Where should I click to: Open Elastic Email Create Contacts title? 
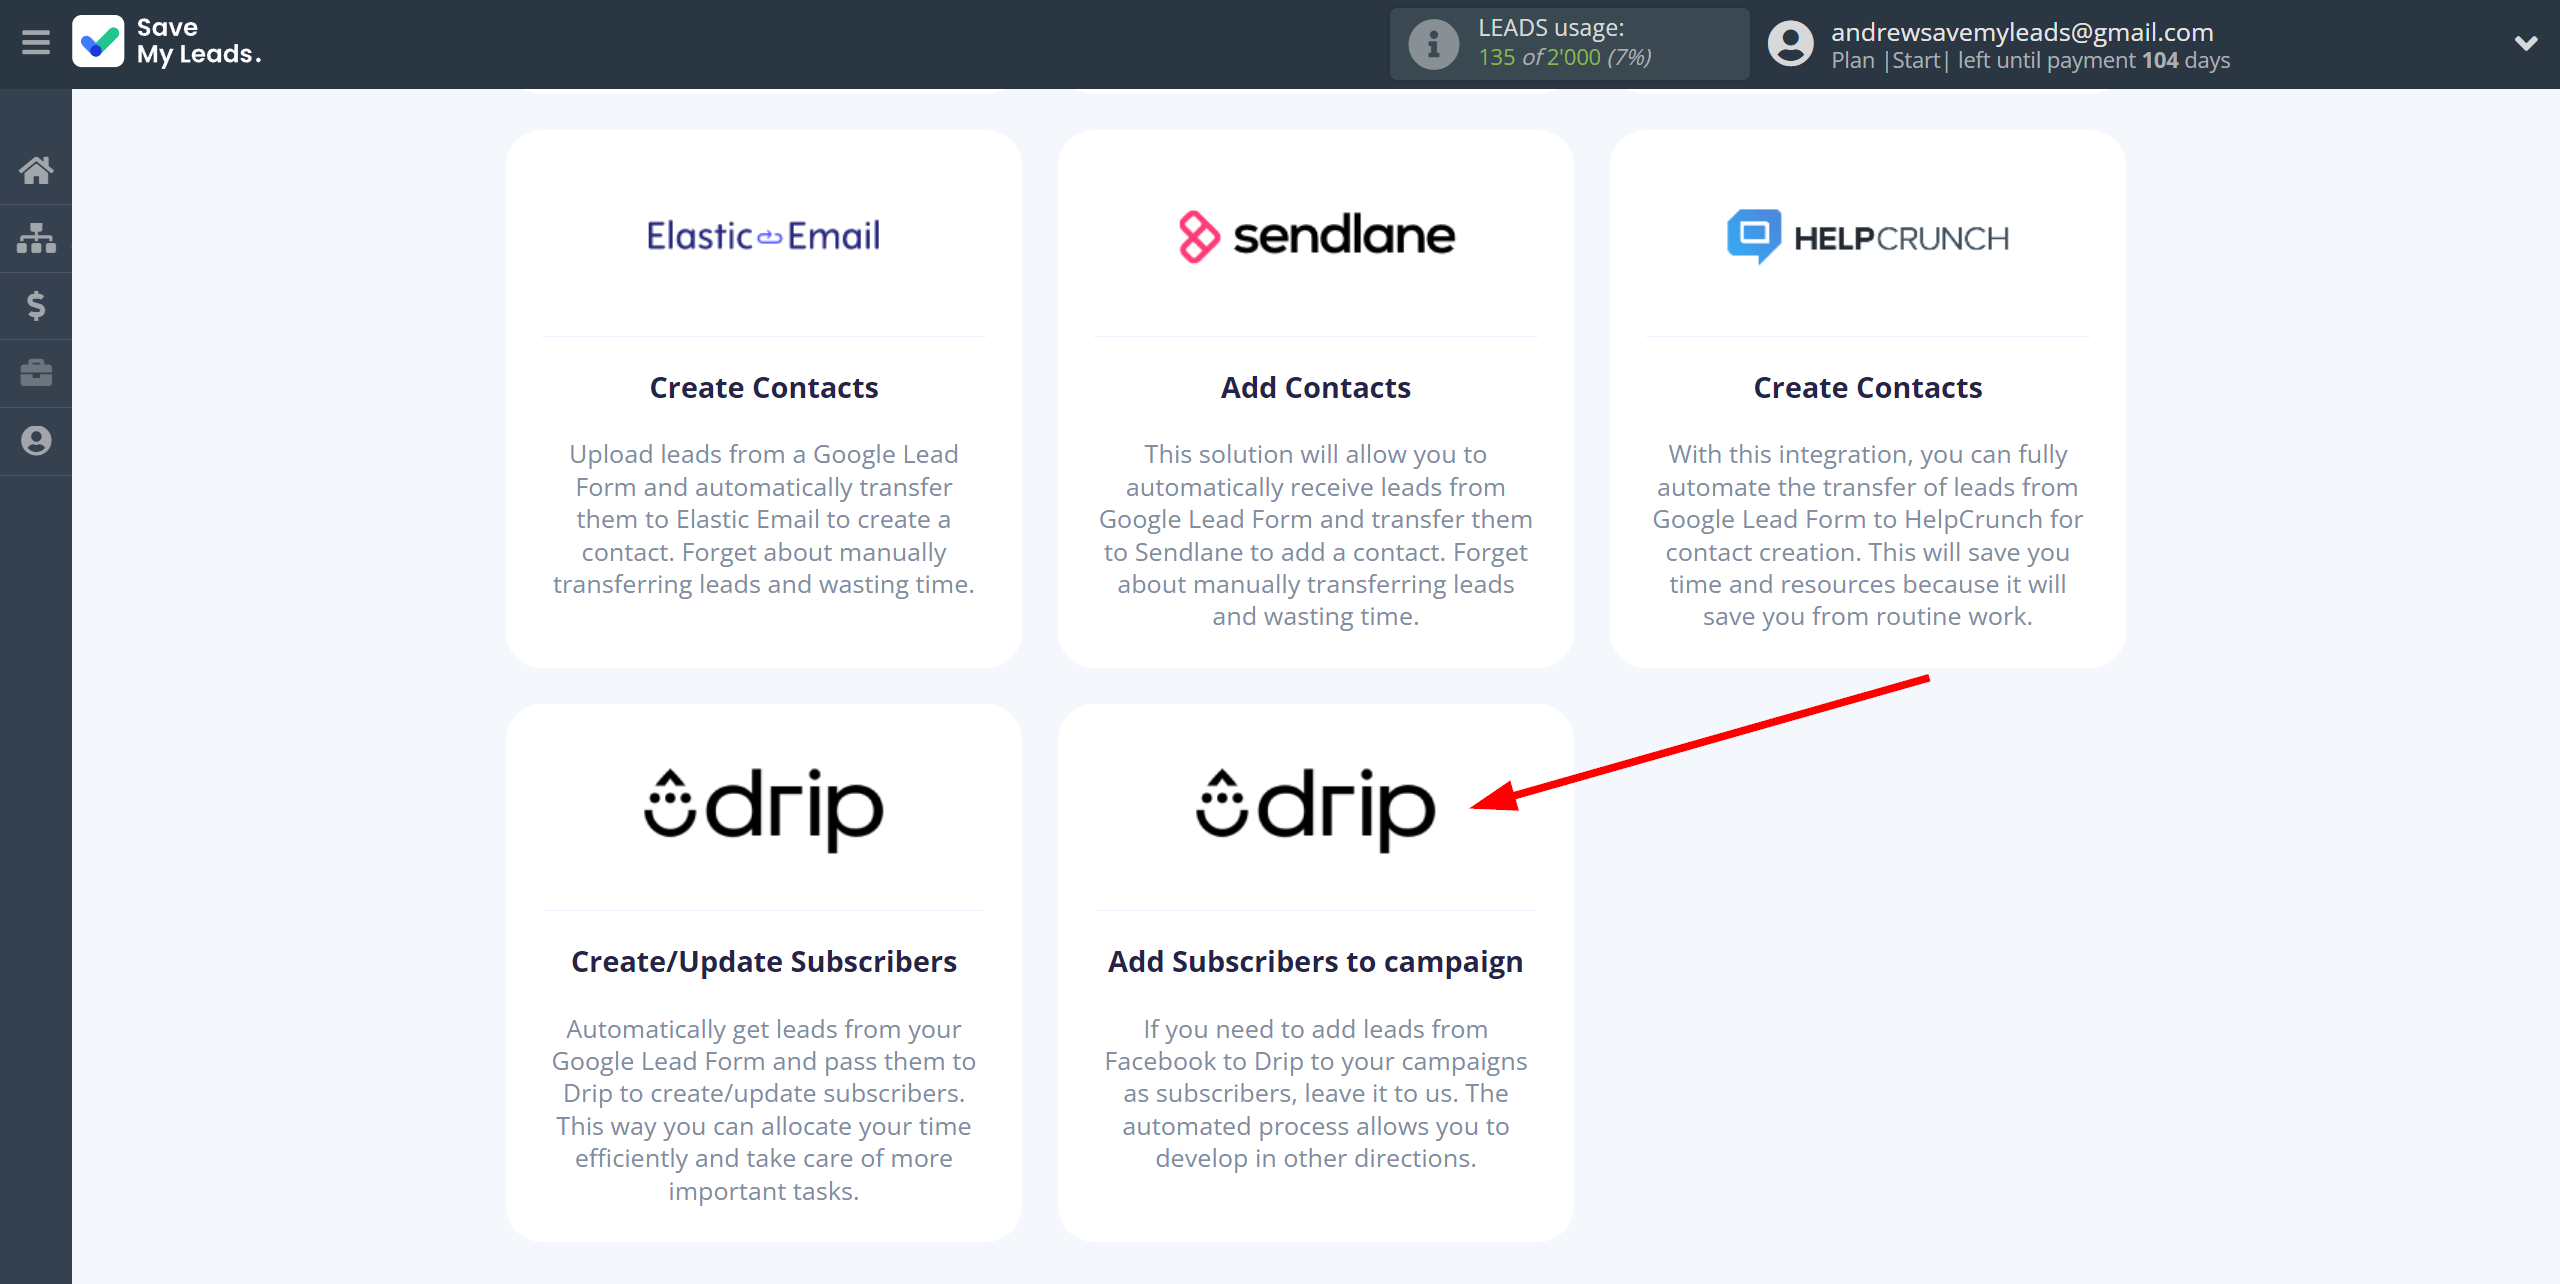pyautogui.click(x=764, y=388)
